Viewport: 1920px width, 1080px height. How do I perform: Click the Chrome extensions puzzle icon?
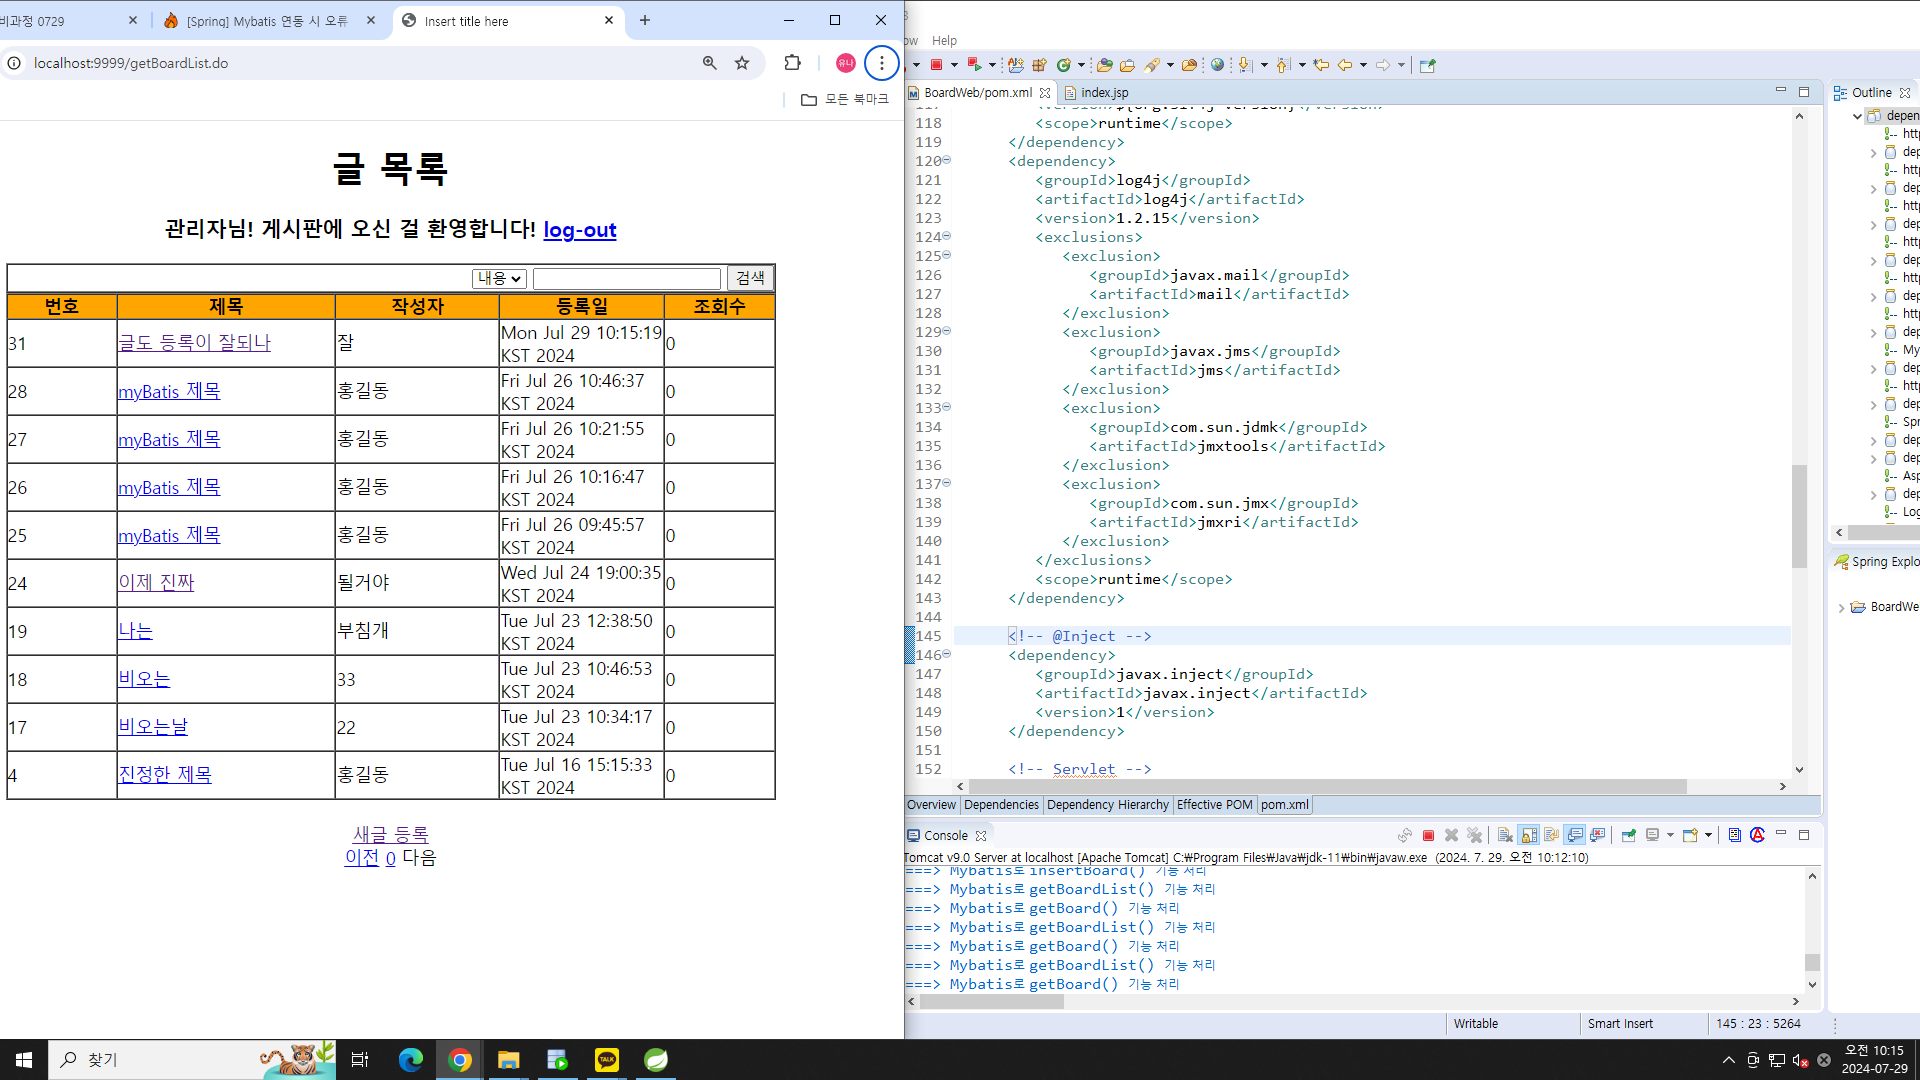(x=792, y=63)
